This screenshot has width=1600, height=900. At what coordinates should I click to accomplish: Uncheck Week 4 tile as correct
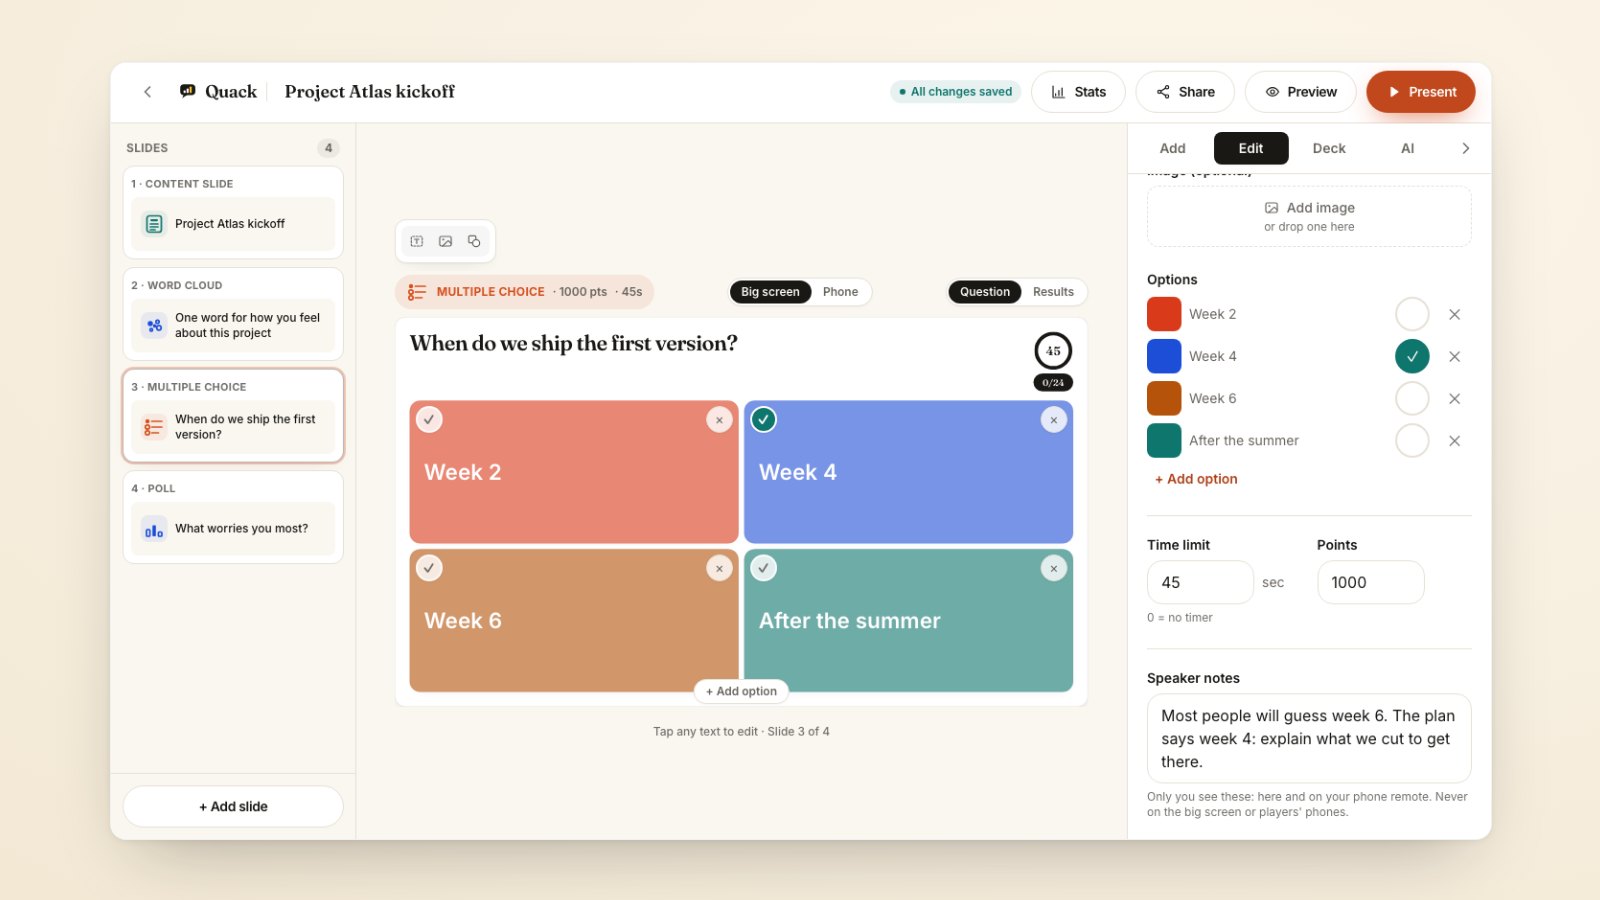point(764,420)
